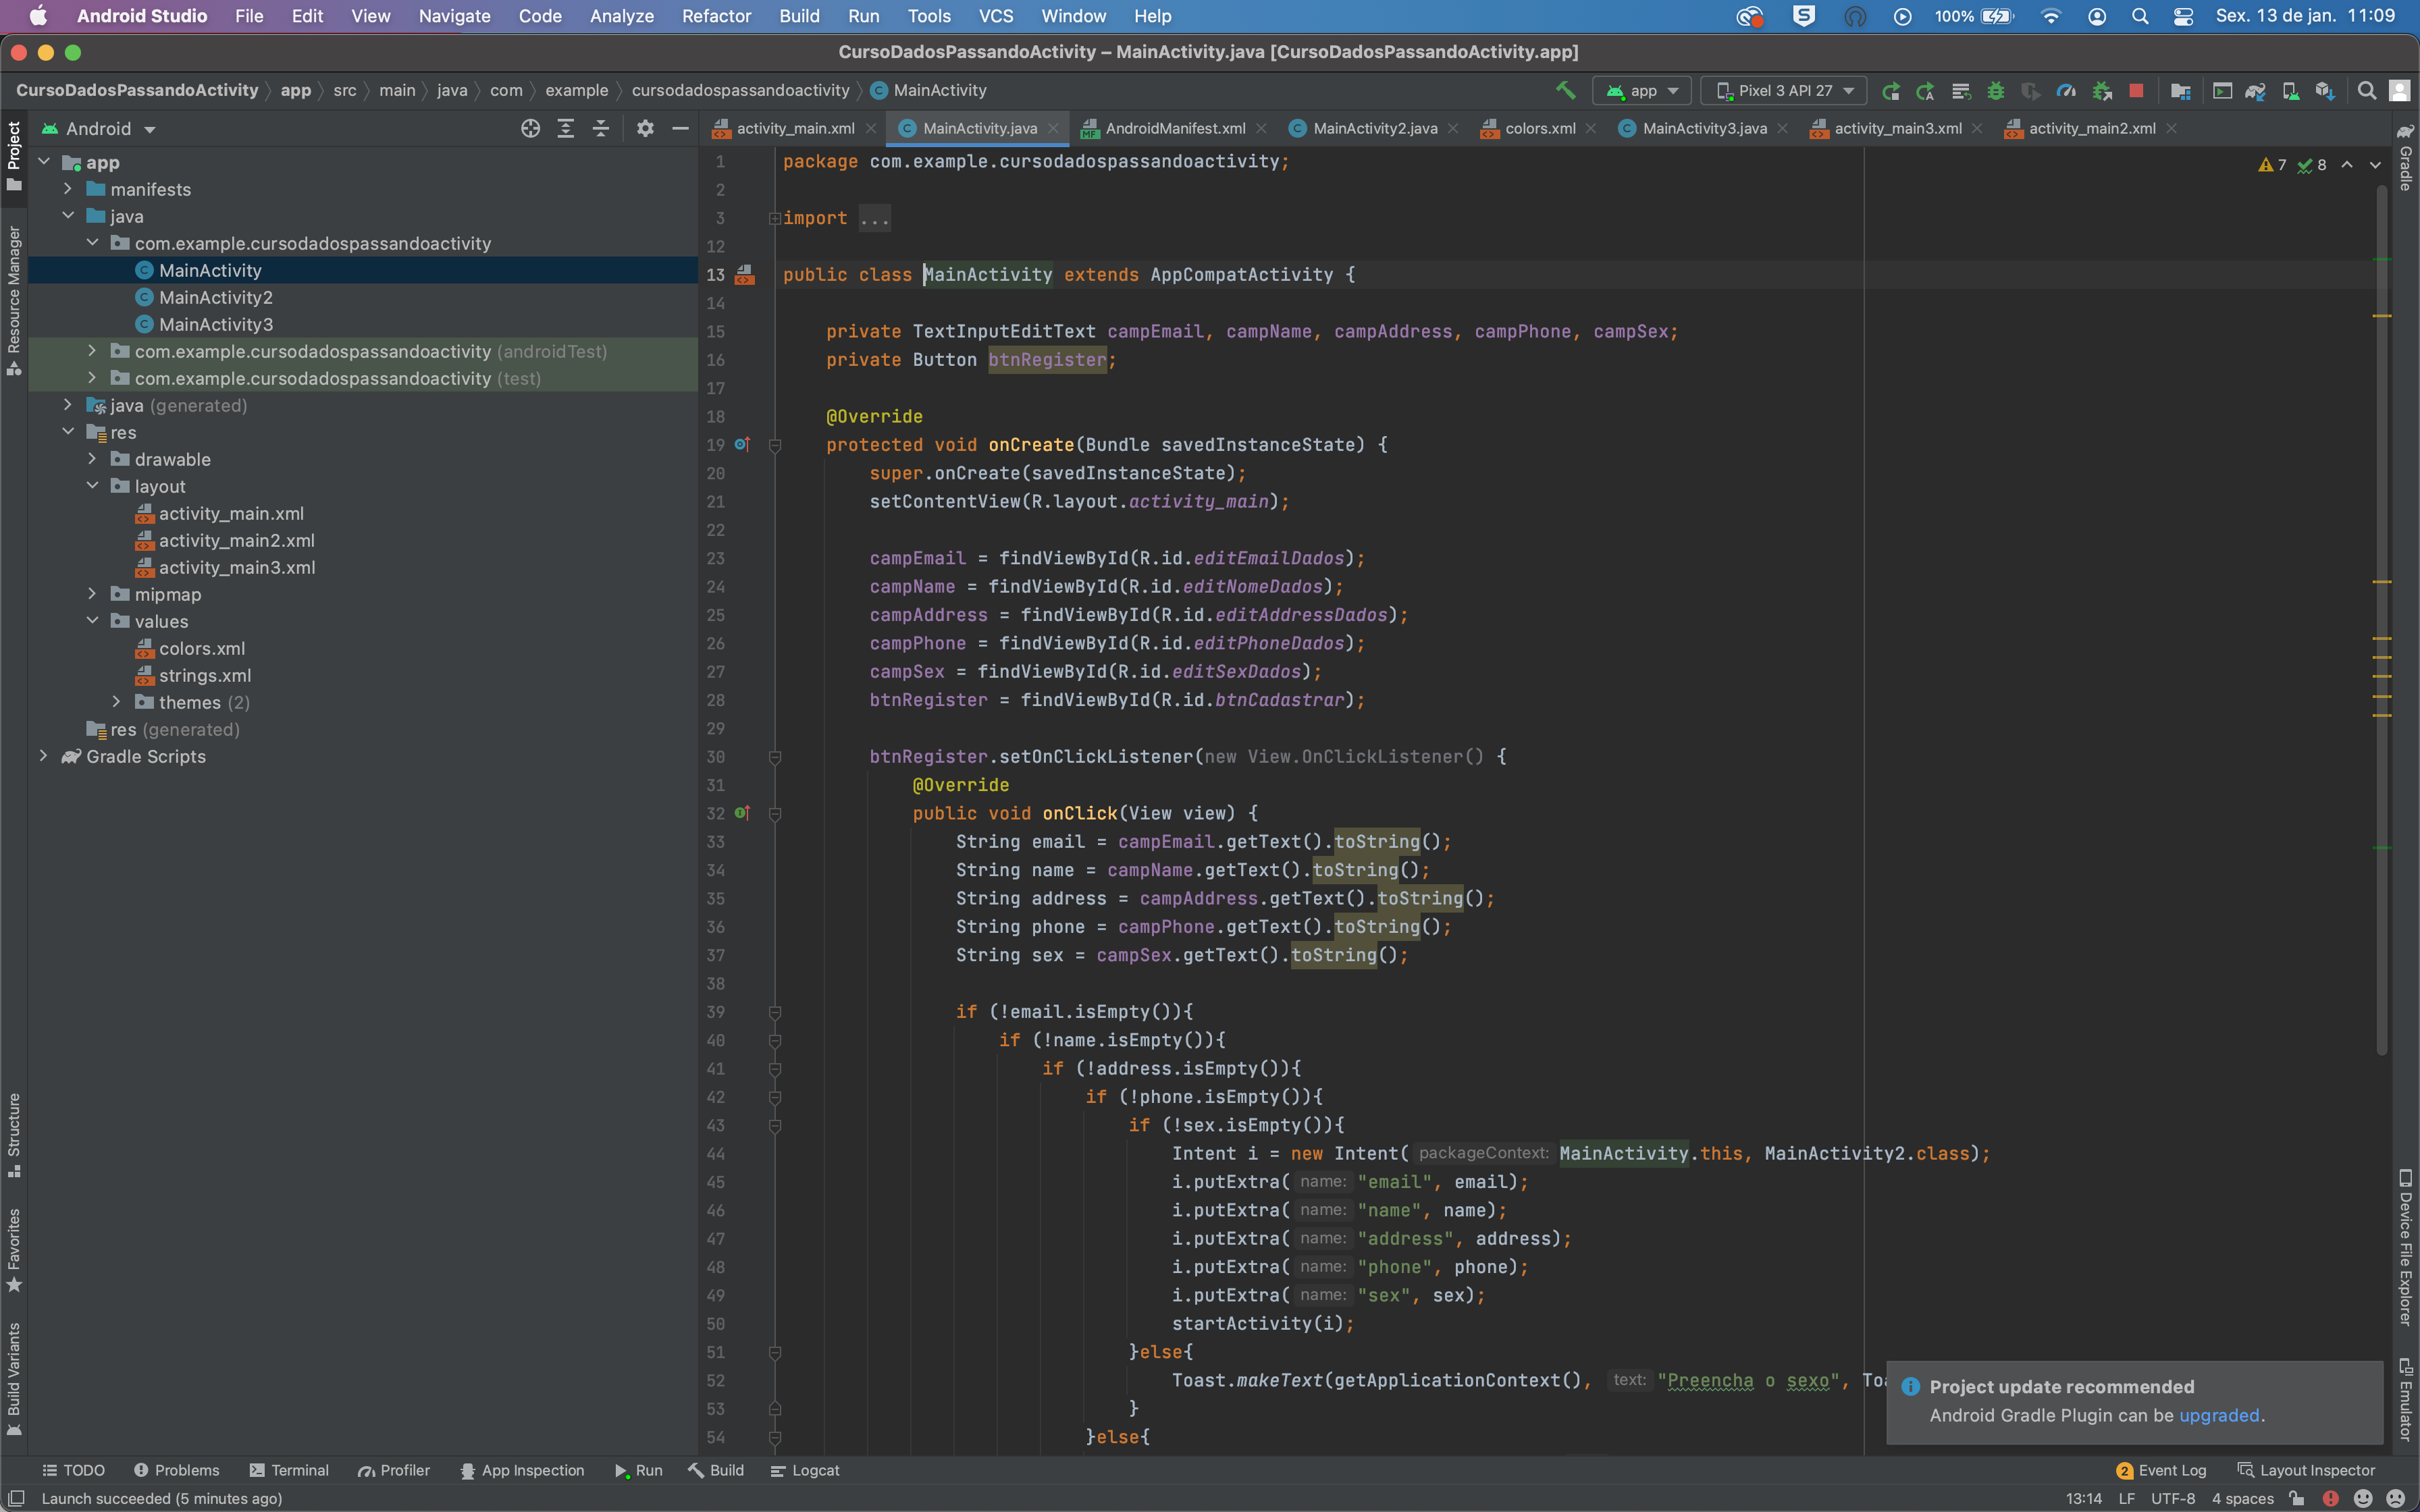Expand the manifests folder
This screenshot has height=1512, width=2420.
68,189
